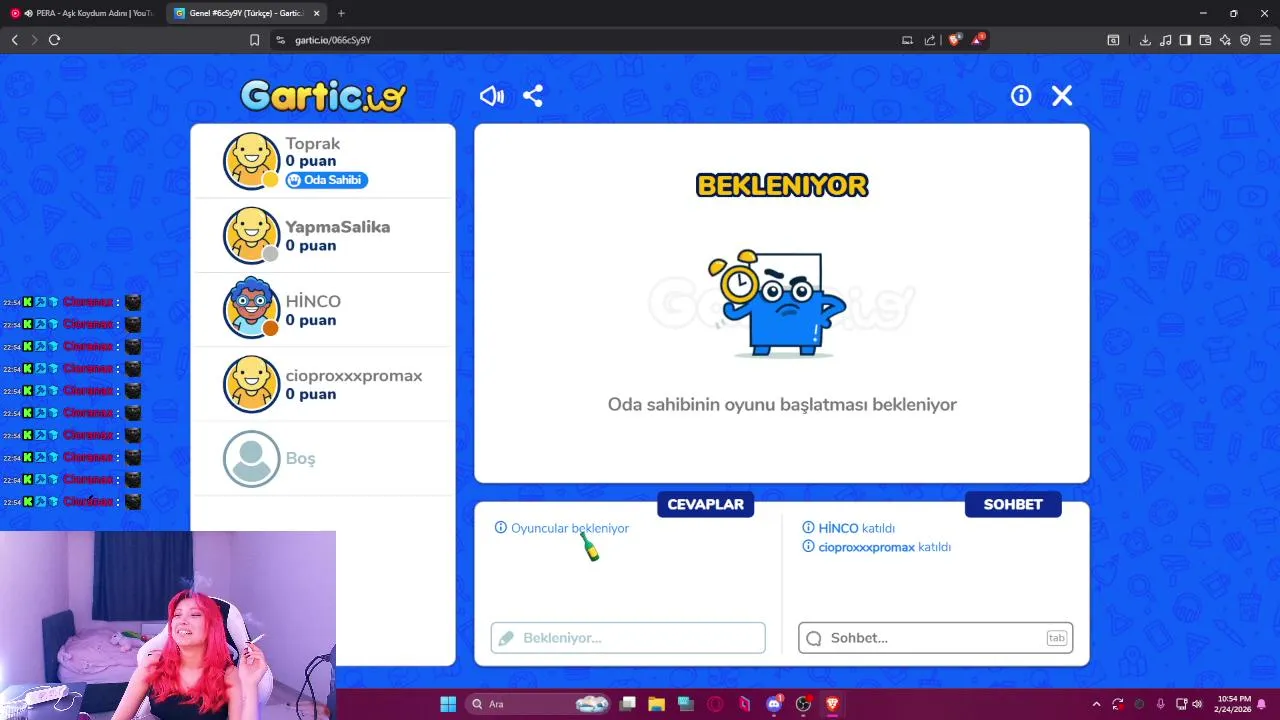Click HİNCO's player avatar
1280x720 pixels.
251,310
